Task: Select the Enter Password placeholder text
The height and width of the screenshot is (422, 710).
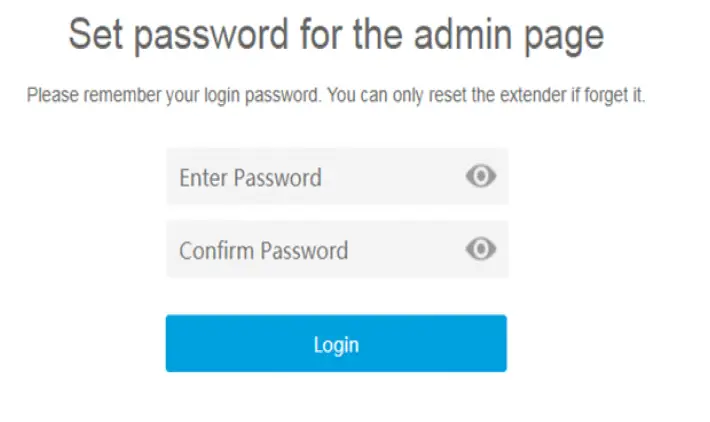Action: click(250, 178)
